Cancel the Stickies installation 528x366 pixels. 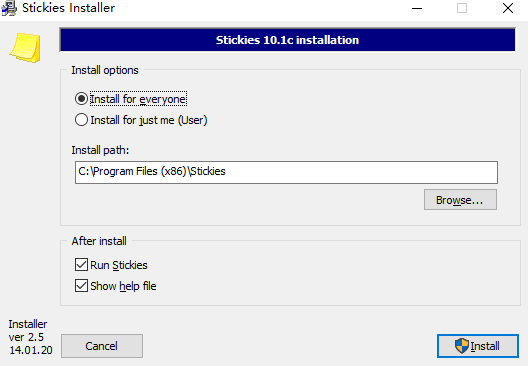coord(102,346)
